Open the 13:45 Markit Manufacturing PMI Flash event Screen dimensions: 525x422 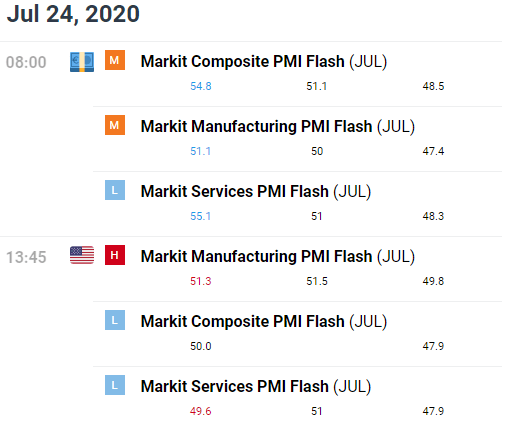coord(278,257)
